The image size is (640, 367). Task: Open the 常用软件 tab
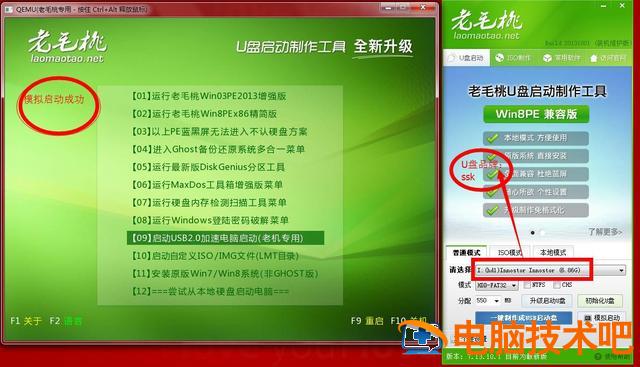pos(562,58)
